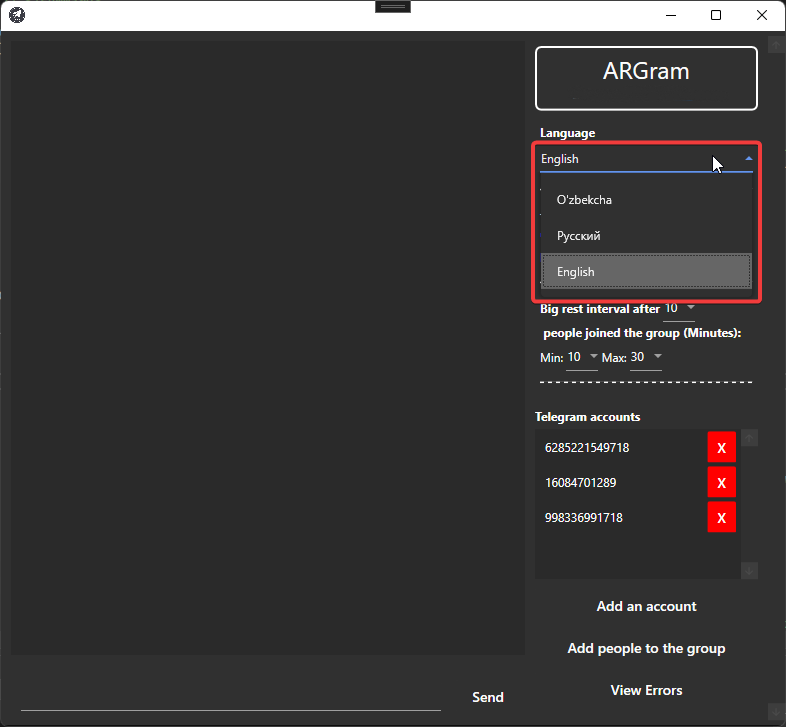Click the Add an account button
This screenshot has height=727, width=786.
click(x=646, y=606)
